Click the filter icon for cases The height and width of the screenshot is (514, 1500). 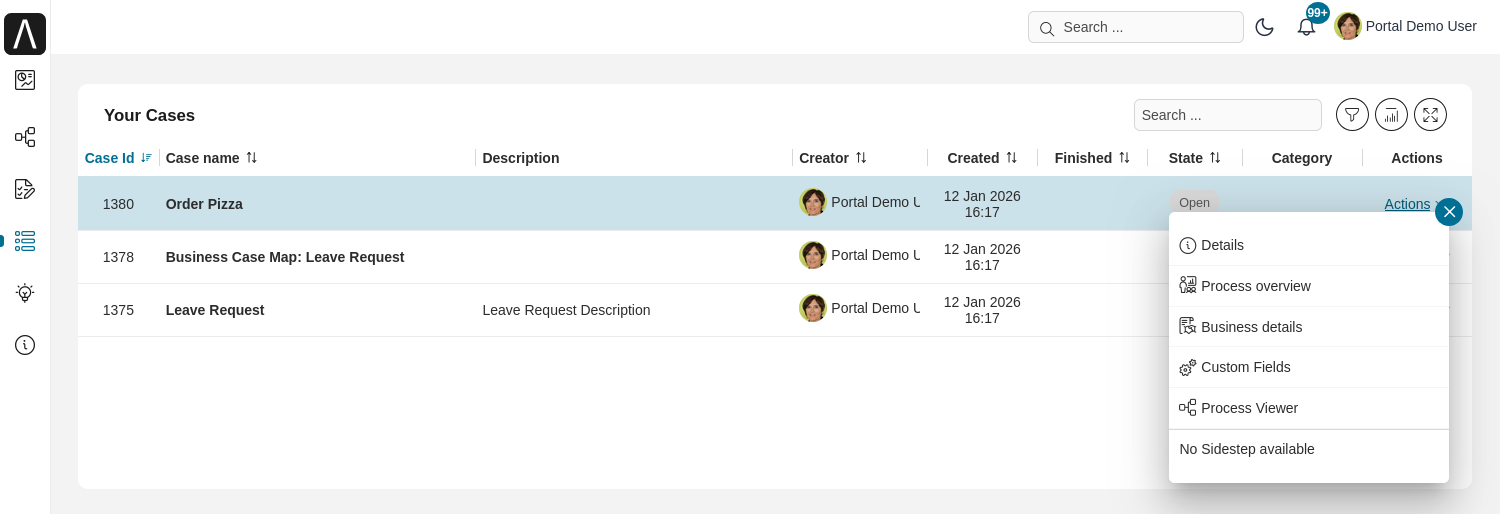coord(1352,115)
